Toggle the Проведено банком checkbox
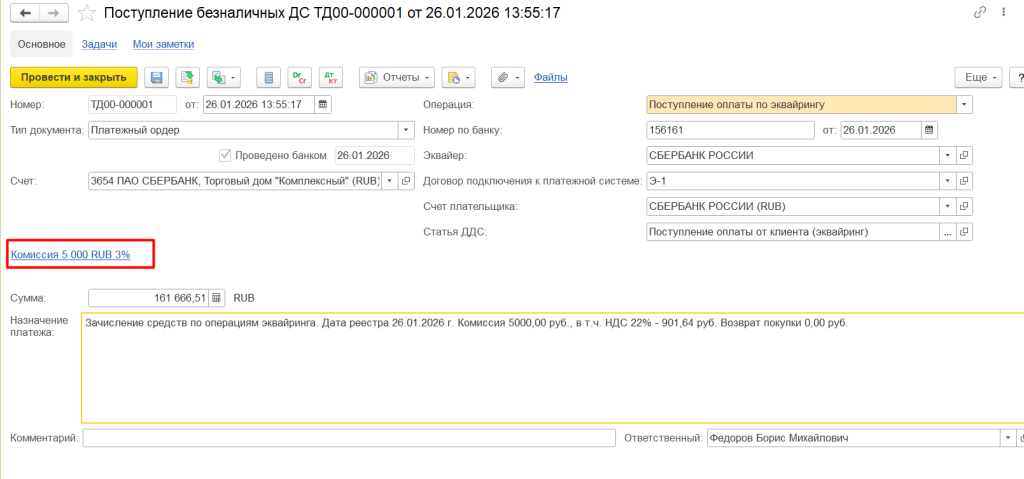The height and width of the screenshot is (479, 1024). (224, 155)
